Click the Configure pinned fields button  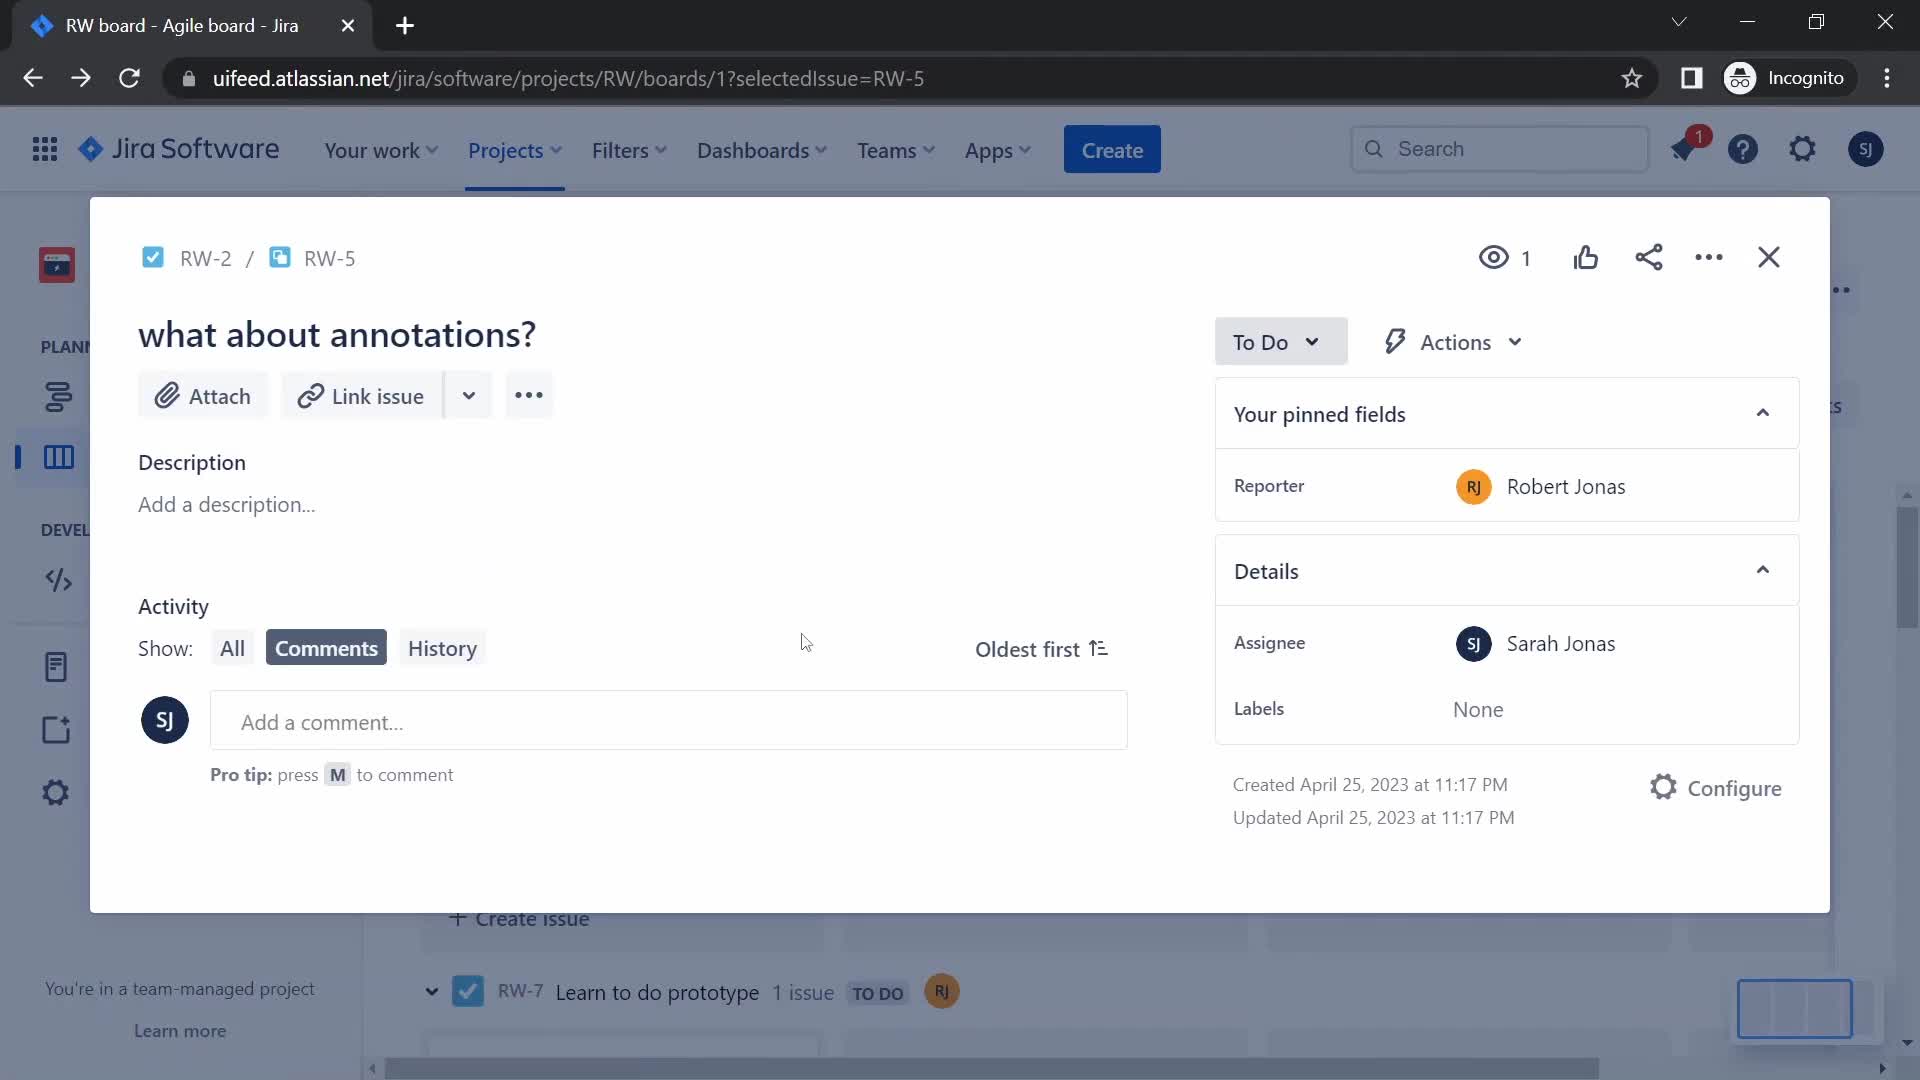coord(1717,787)
